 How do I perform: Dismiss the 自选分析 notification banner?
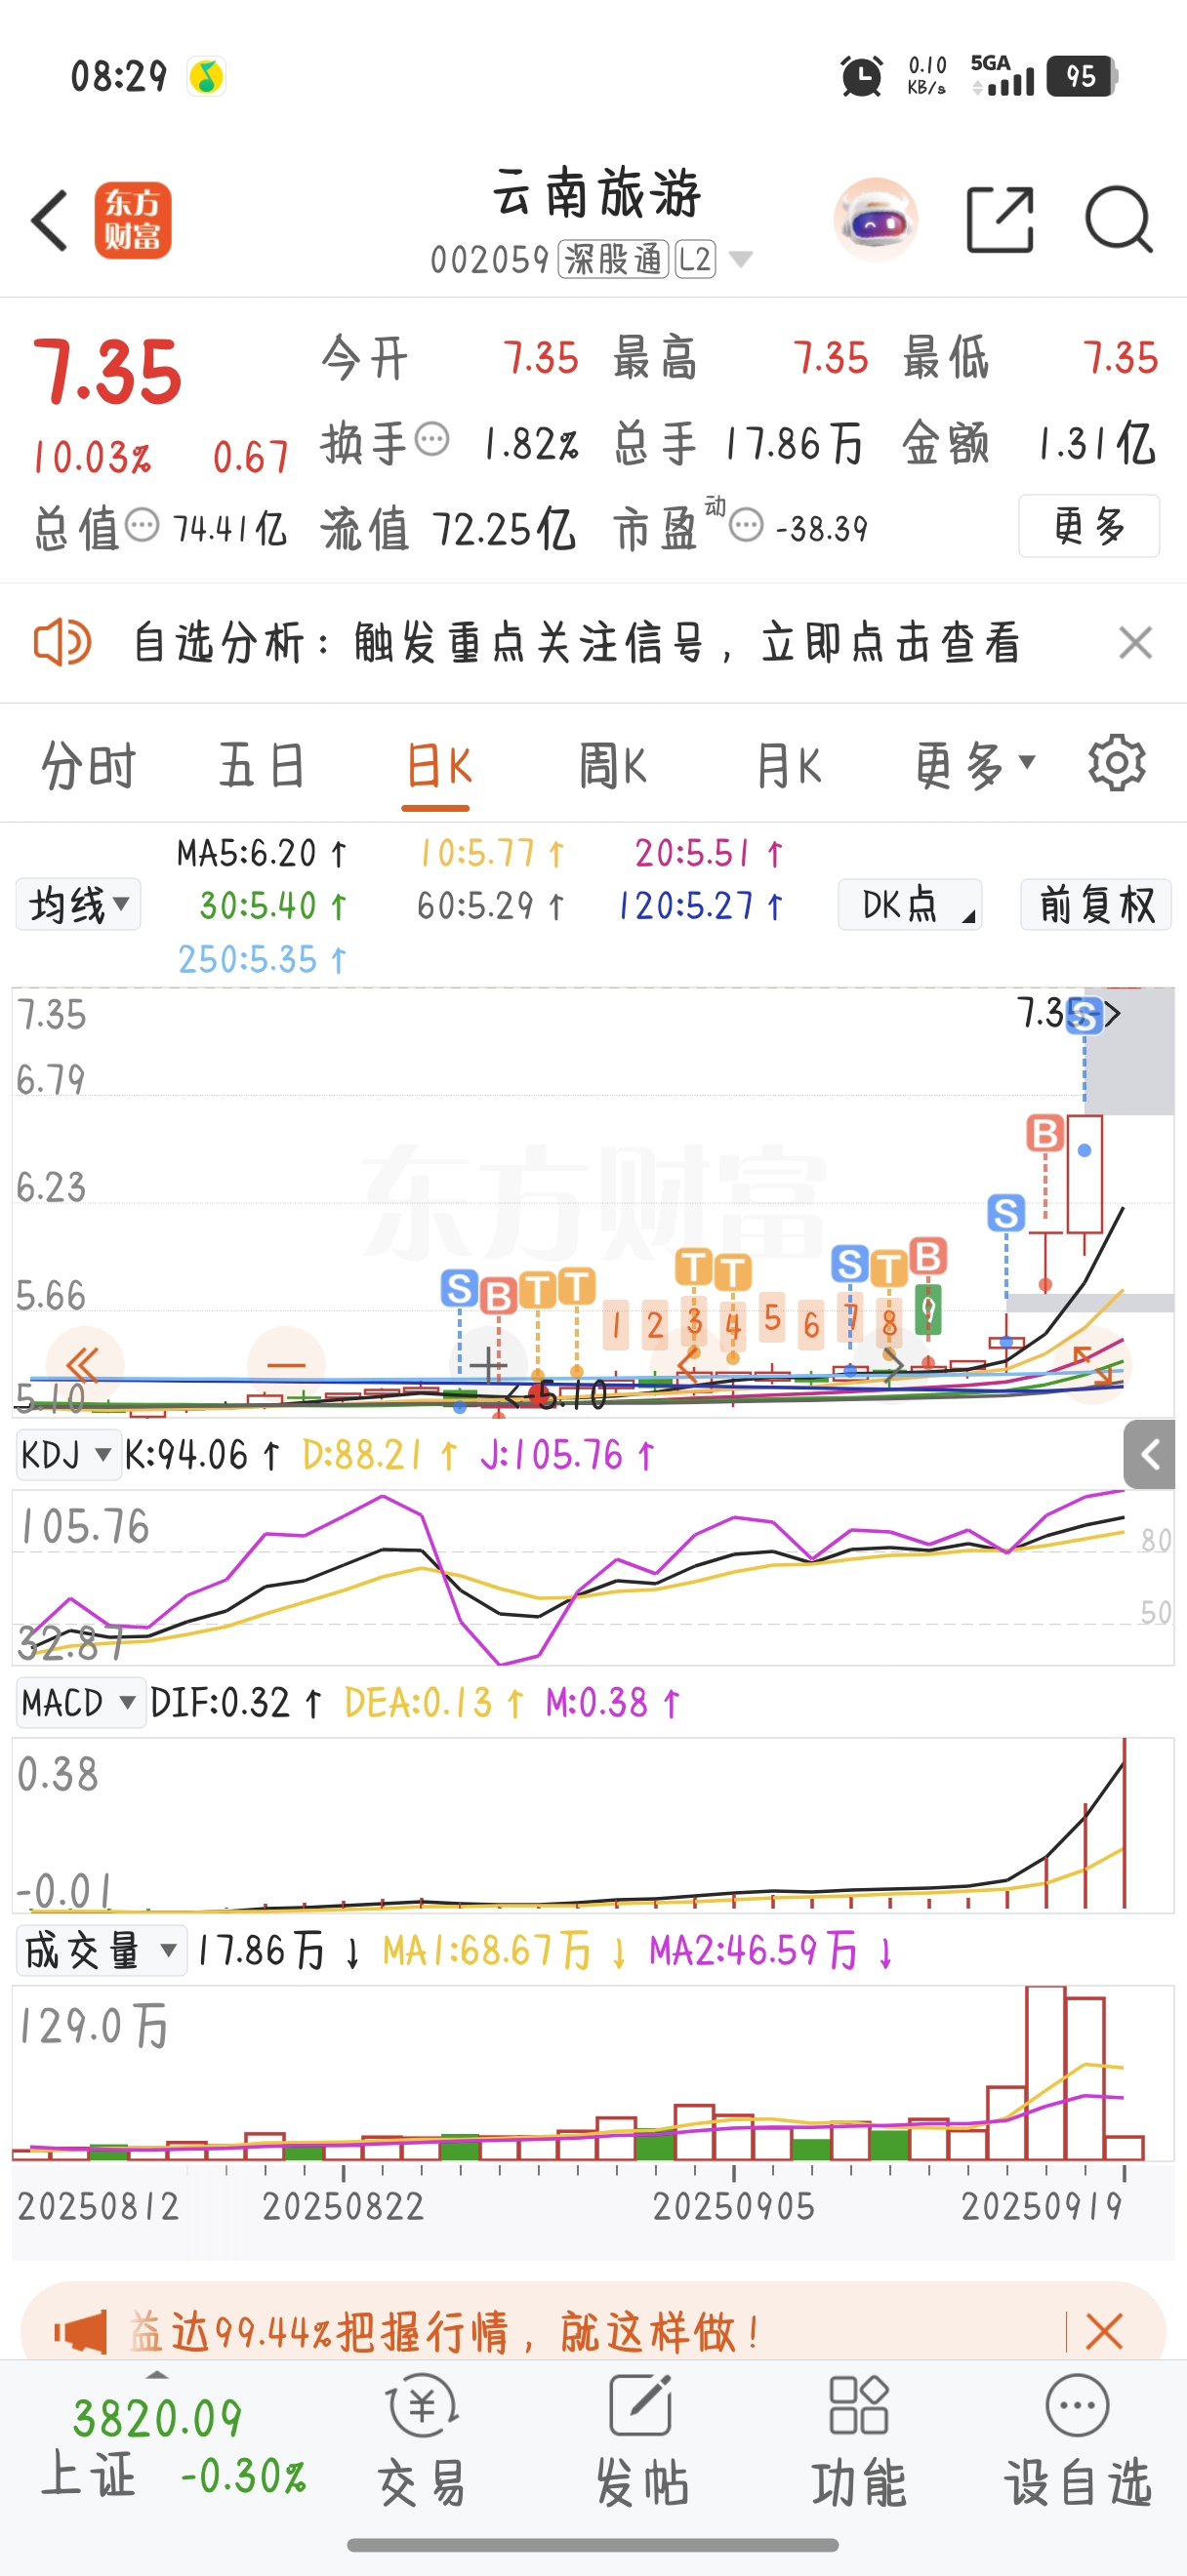[x=1136, y=642]
